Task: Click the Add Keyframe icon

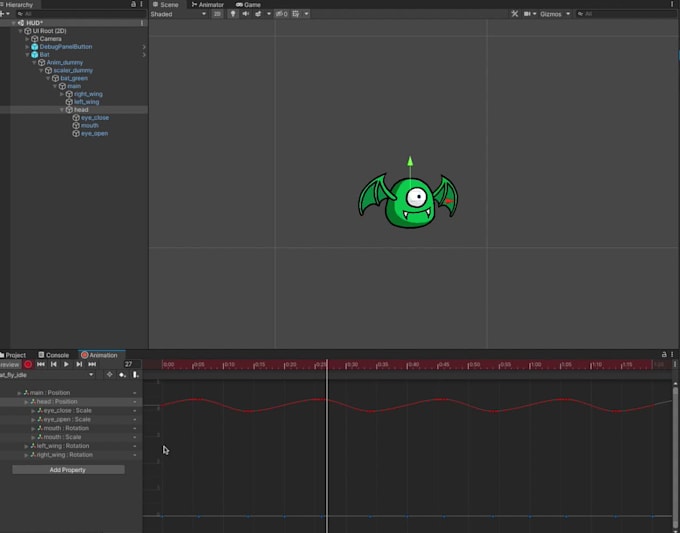Action: point(122,375)
